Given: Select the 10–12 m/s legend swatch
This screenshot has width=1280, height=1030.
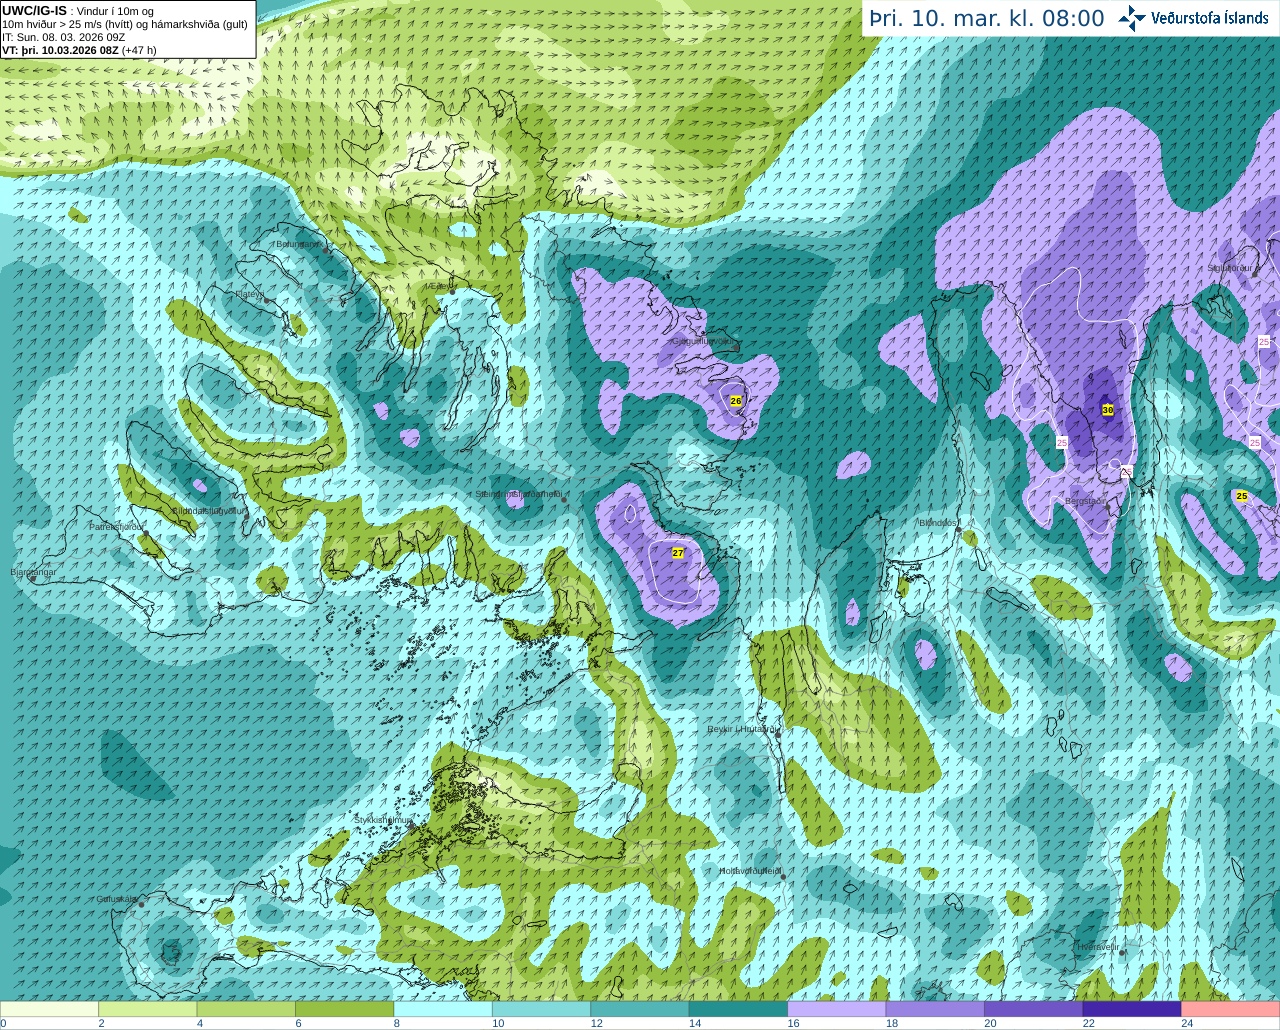Looking at the screenshot, I should click(541, 1009).
